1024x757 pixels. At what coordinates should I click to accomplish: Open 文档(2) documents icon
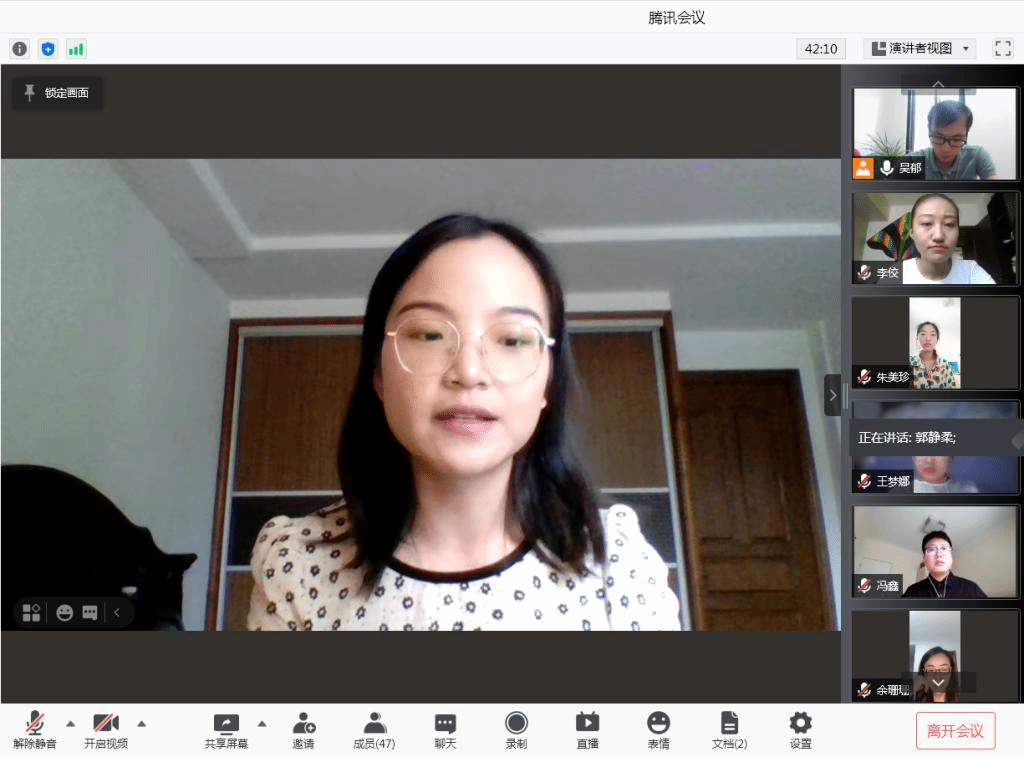pyautogui.click(x=729, y=729)
